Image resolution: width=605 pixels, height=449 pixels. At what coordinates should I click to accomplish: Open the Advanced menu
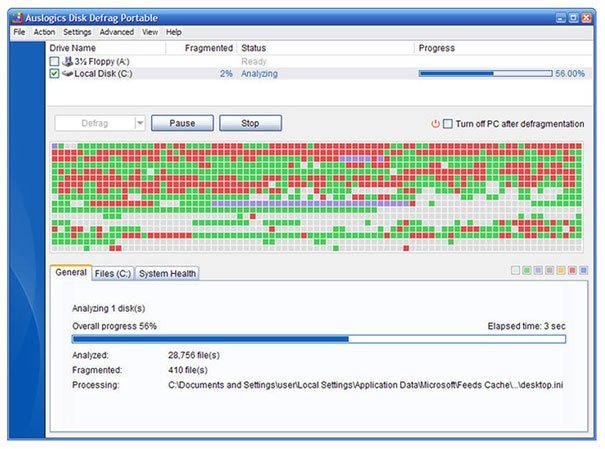pos(117,32)
